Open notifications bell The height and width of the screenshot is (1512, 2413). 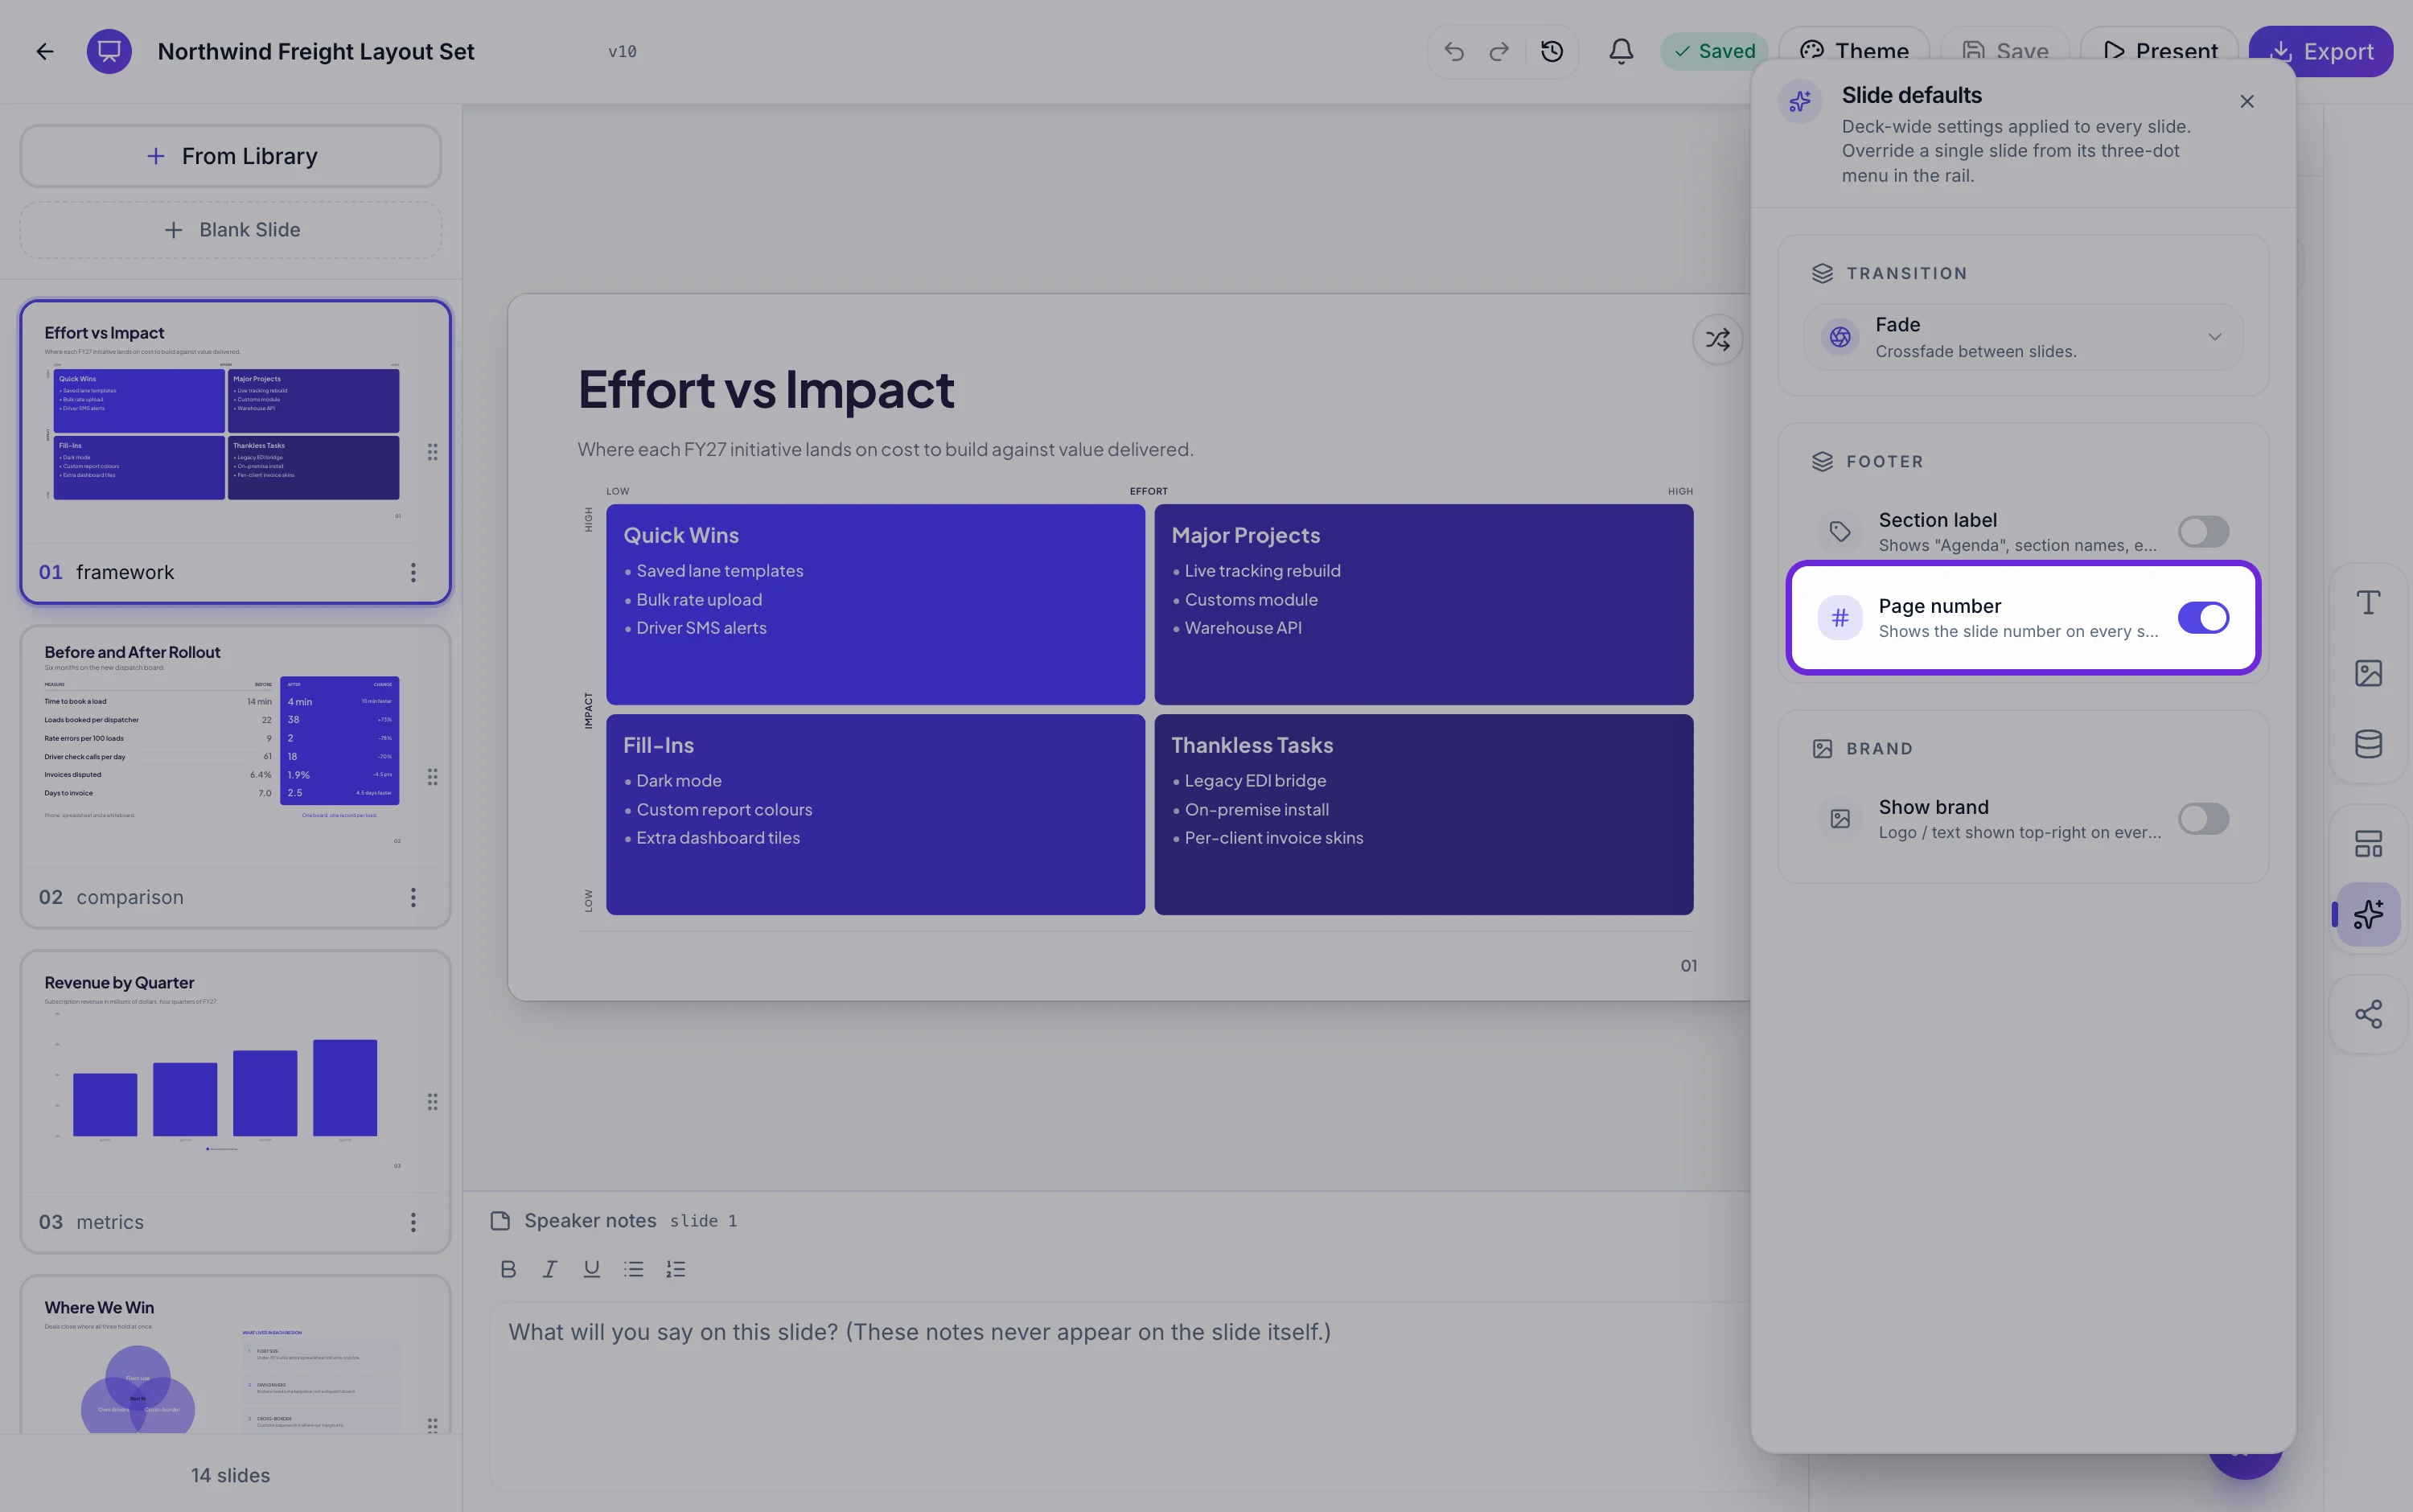point(1621,51)
